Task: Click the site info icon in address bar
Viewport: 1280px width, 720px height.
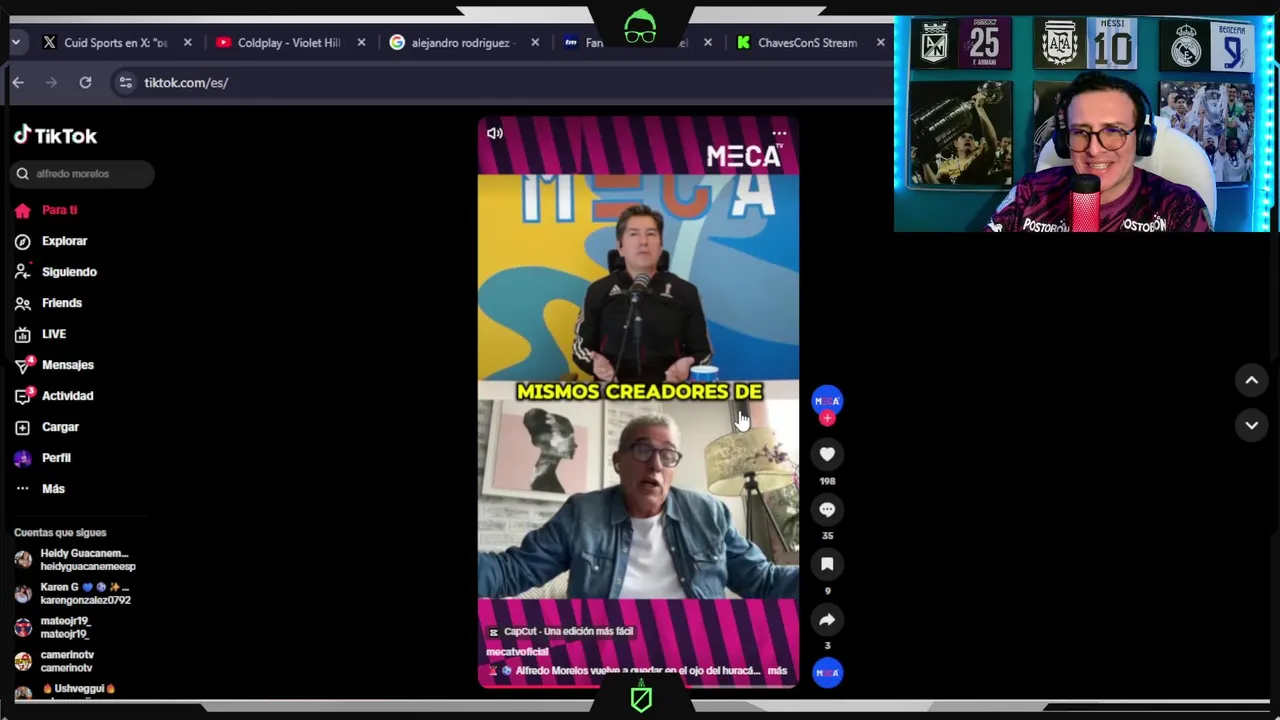Action: (125, 82)
